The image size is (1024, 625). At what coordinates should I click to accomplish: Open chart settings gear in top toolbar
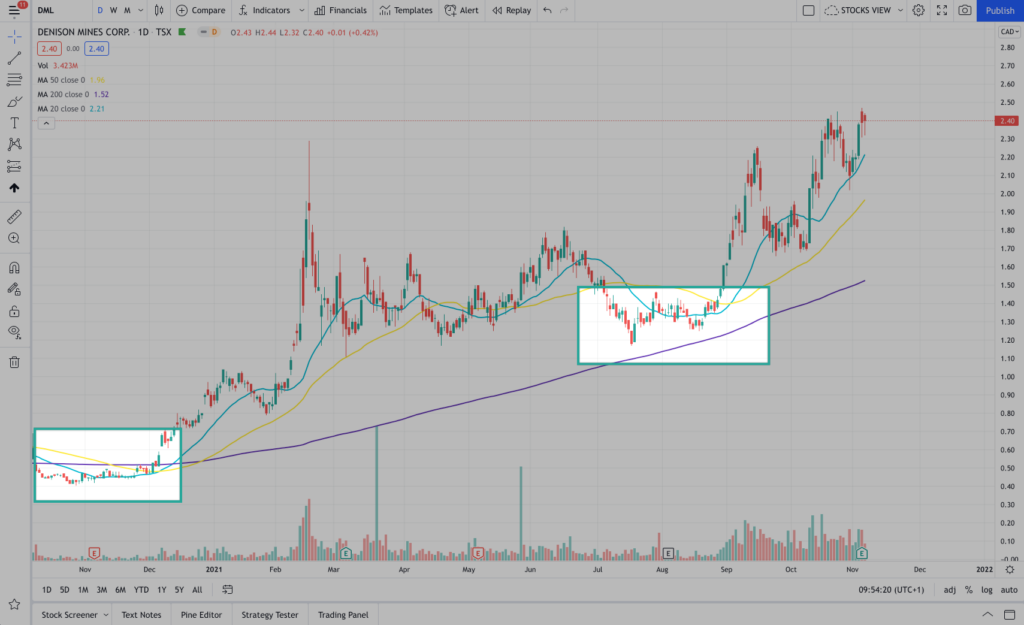click(x=918, y=10)
